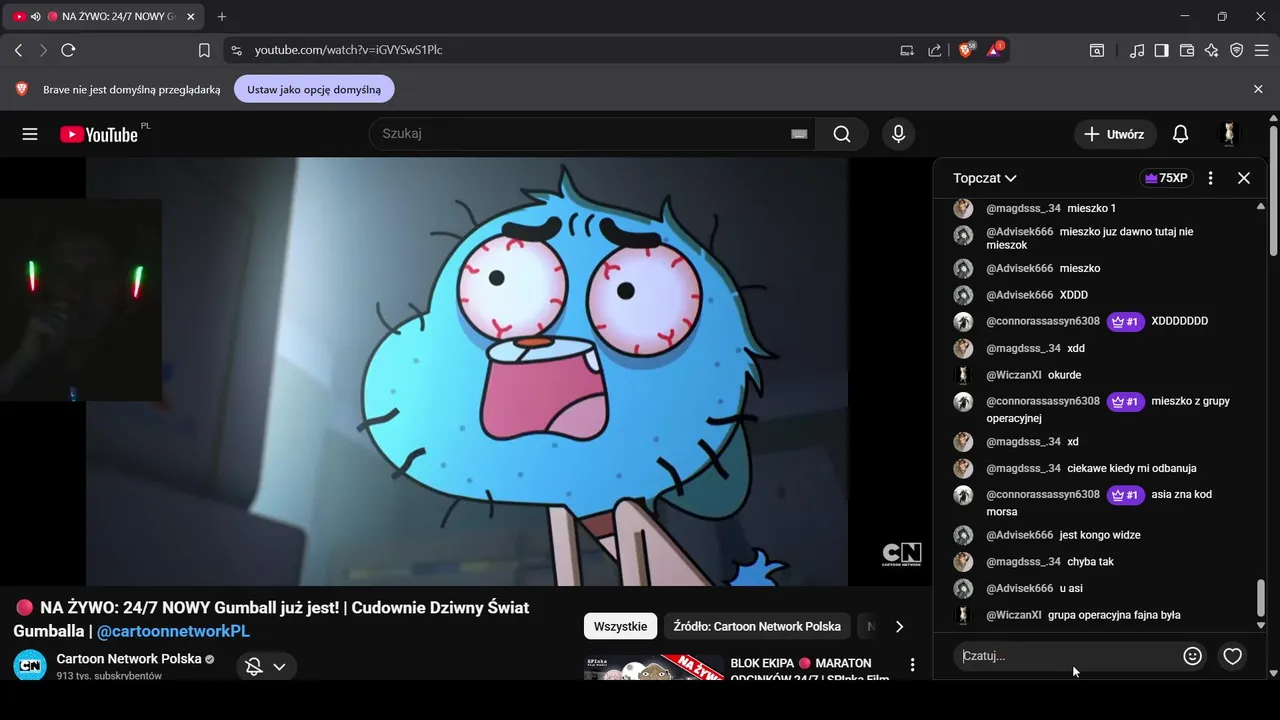Open Brave VPN shield icon
This screenshot has width=1280, height=720.
pos(1237,50)
